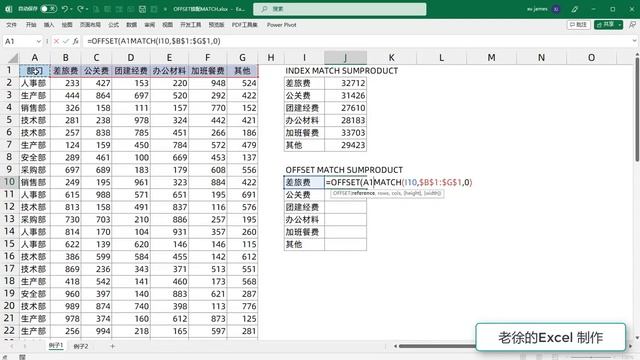
Task: Click the status bar accessibility icon
Action: [x=22, y=357]
